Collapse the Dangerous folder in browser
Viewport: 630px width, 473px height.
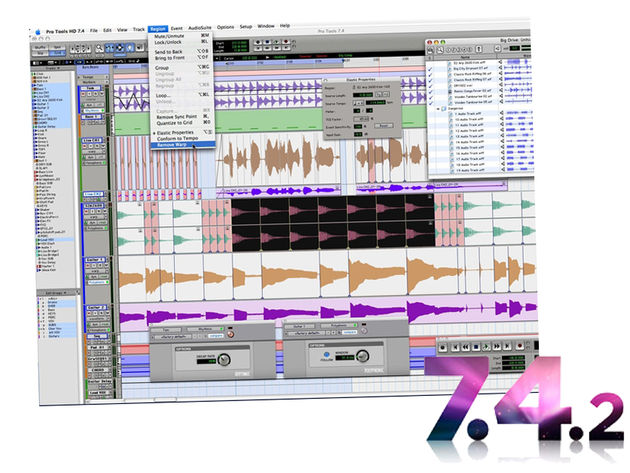pos(438,109)
